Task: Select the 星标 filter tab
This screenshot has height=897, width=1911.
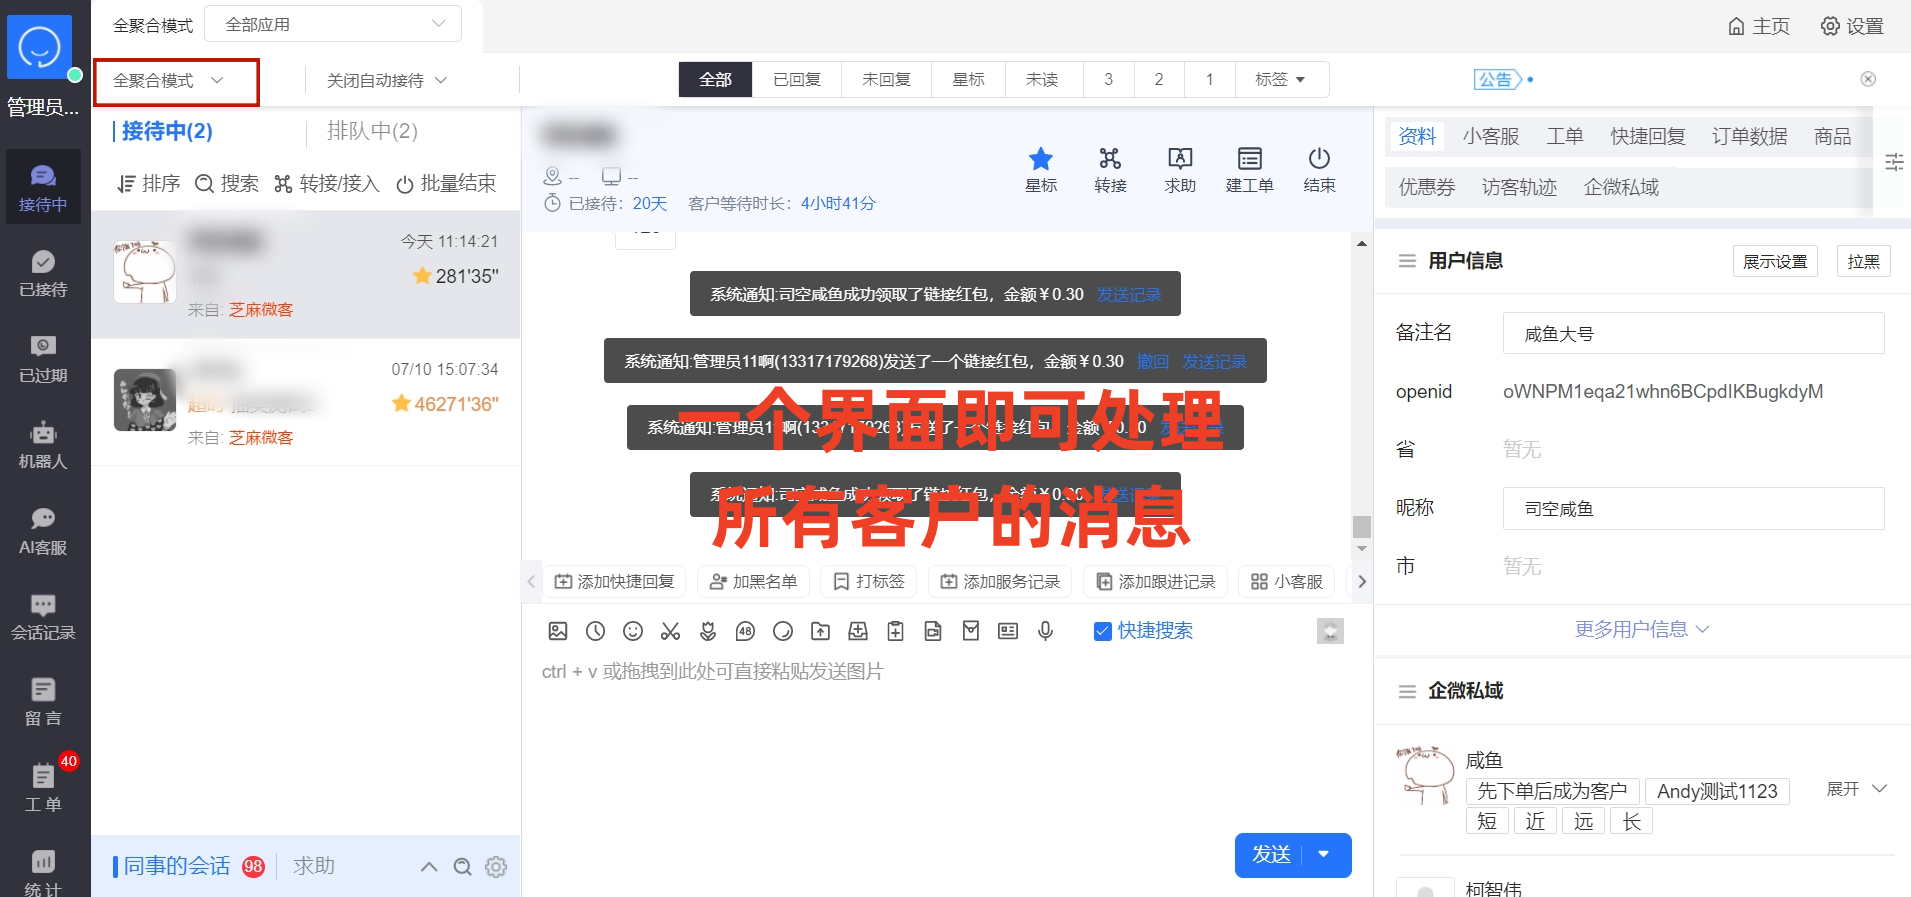Action: coord(968,79)
